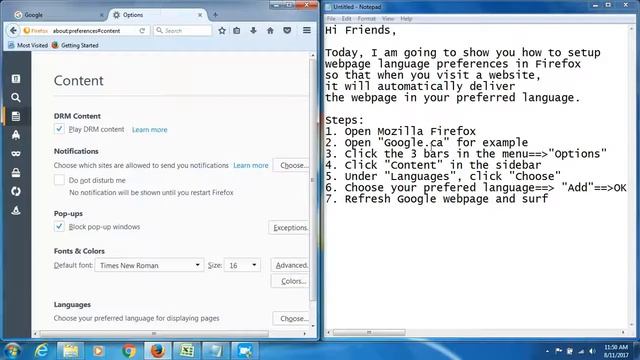Launch Google Chrome from the taskbar
640x360 pixels.
coord(129,351)
